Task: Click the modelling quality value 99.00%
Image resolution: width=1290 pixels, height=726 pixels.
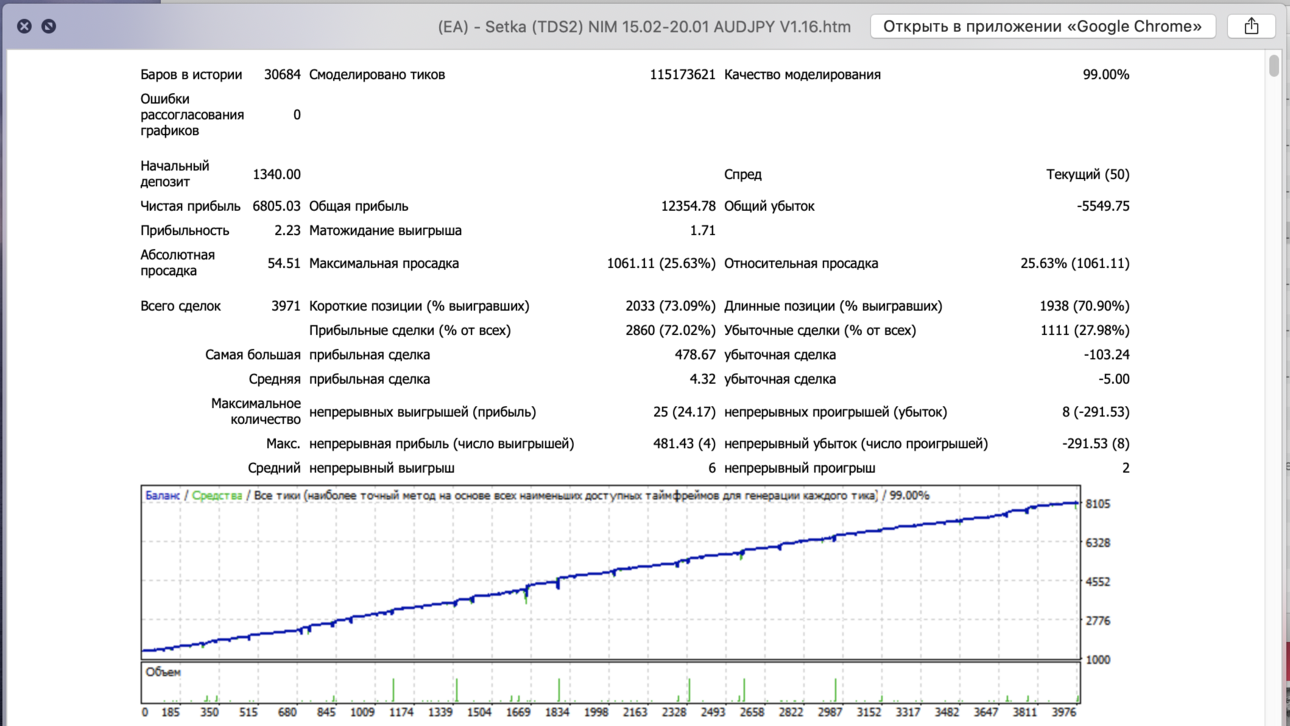Action: point(1106,75)
